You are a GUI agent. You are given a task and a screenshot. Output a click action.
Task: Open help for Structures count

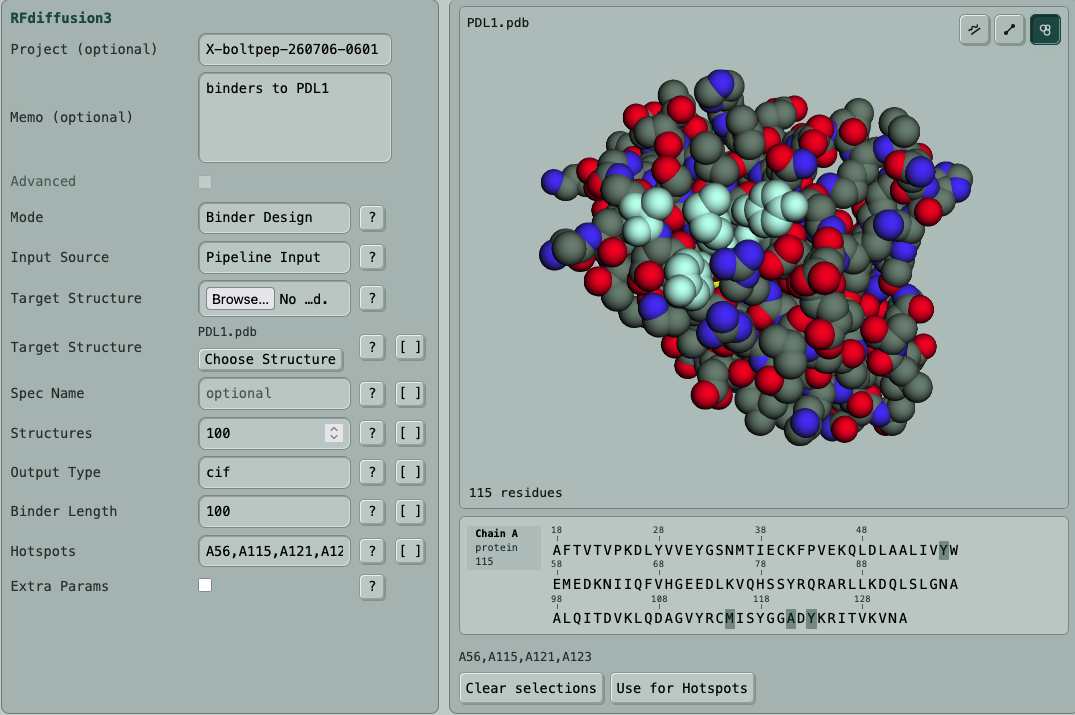tap(372, 433)
